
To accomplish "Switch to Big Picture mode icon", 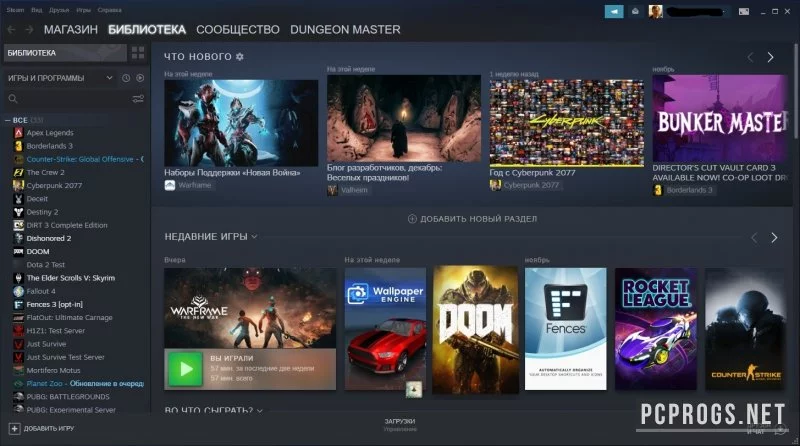I will 744,11.
